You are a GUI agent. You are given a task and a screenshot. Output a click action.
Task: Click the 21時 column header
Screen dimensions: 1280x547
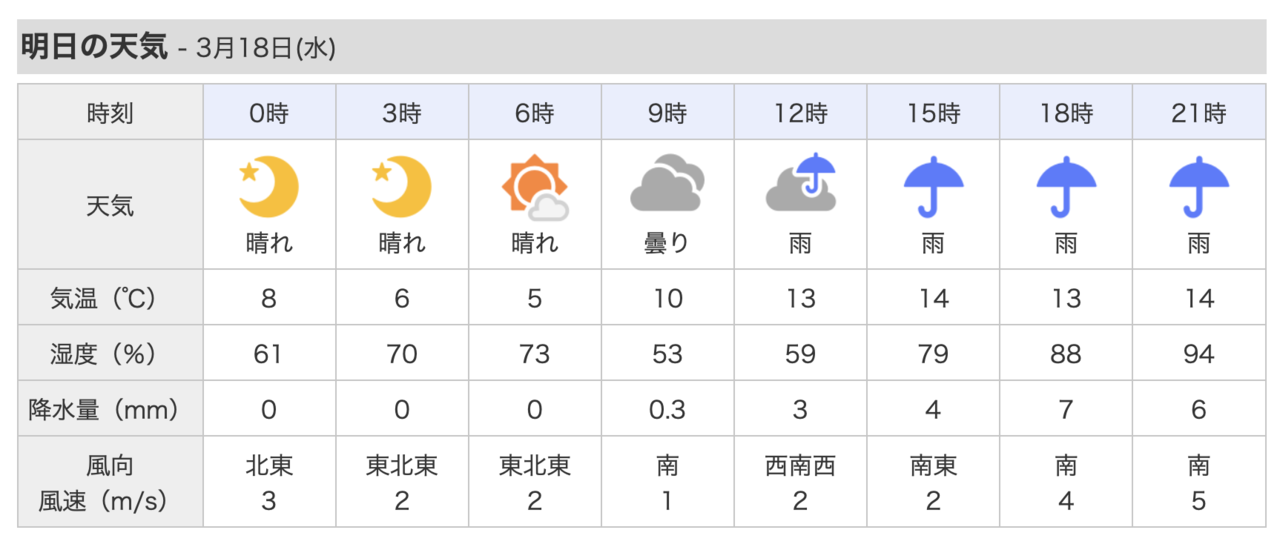(1199, 113)
